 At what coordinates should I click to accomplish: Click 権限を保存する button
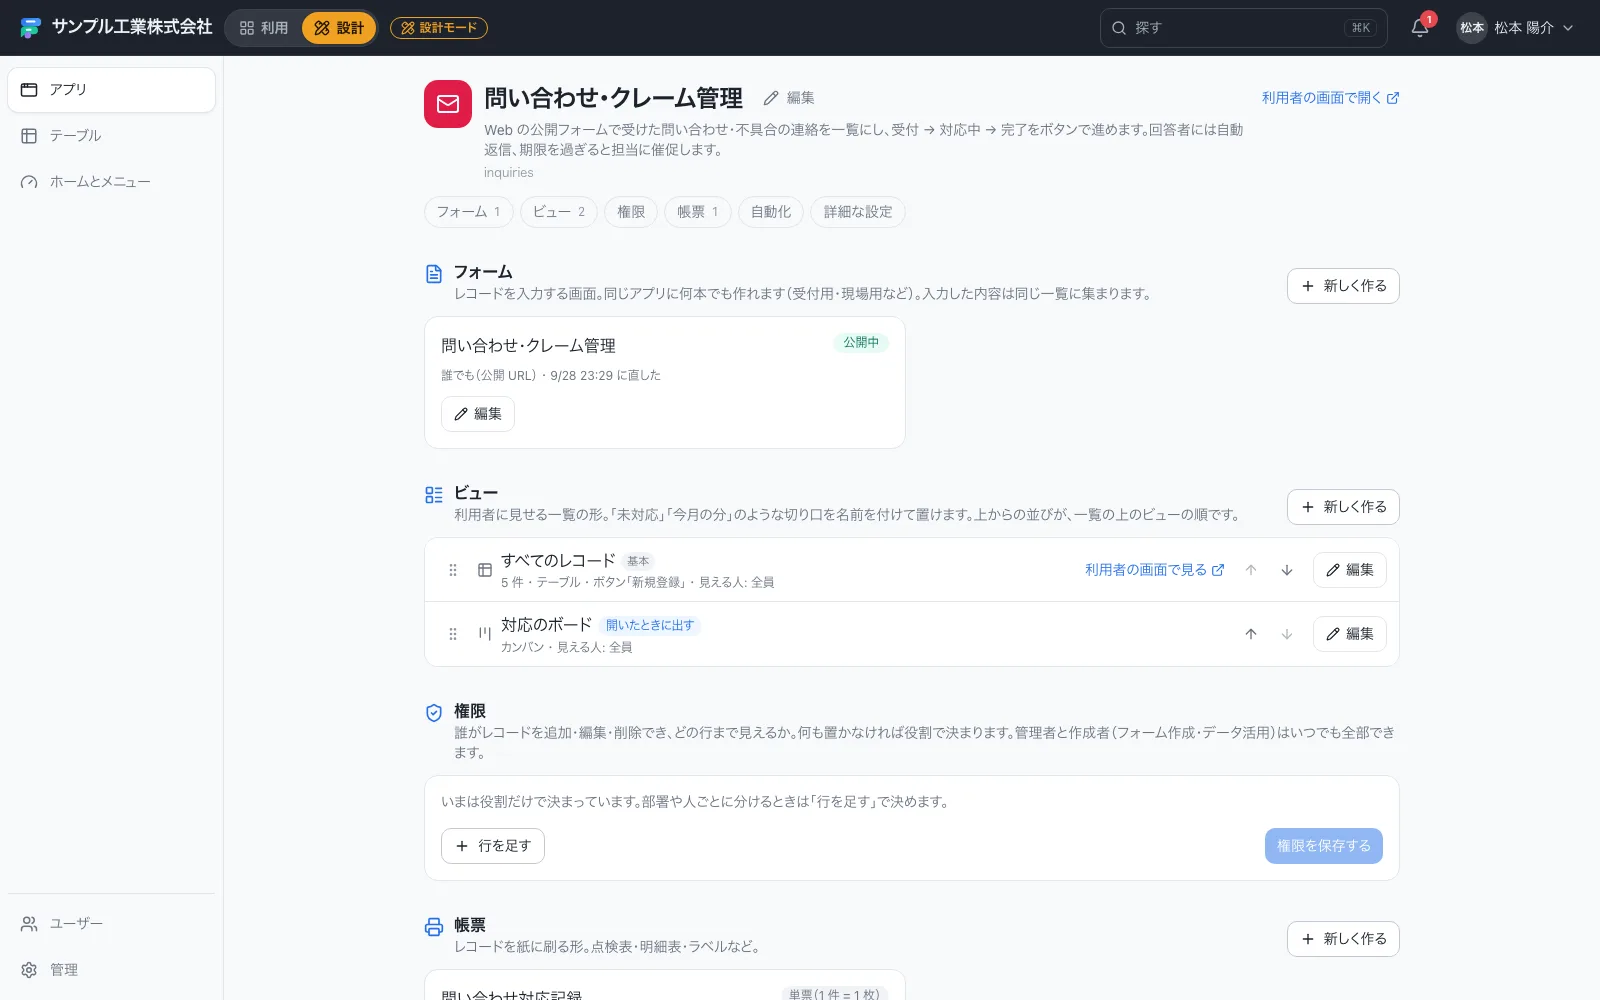(x=1324, y=846)
